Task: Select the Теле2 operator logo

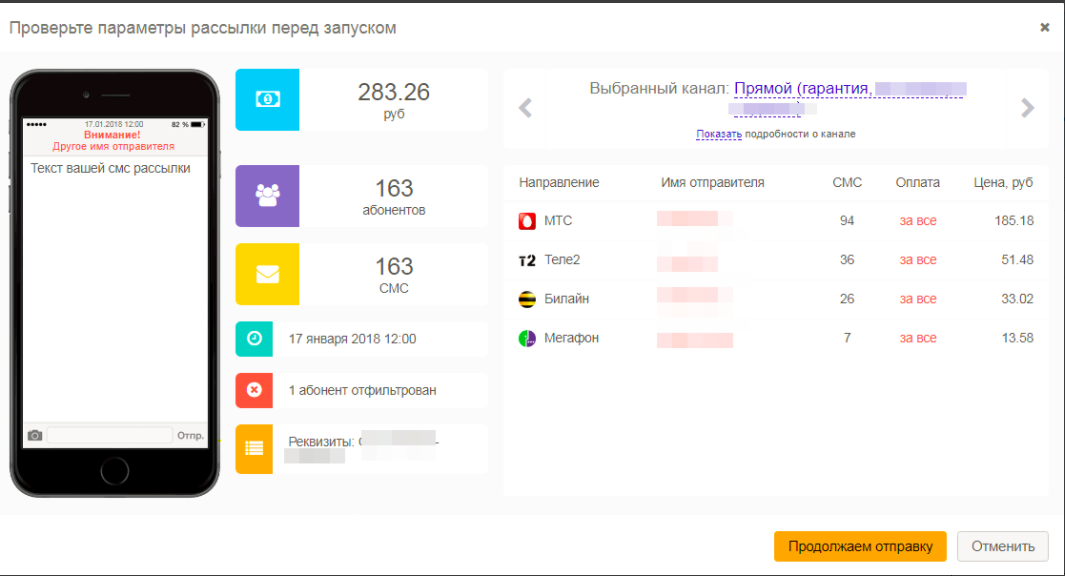Action: [527, 259]
